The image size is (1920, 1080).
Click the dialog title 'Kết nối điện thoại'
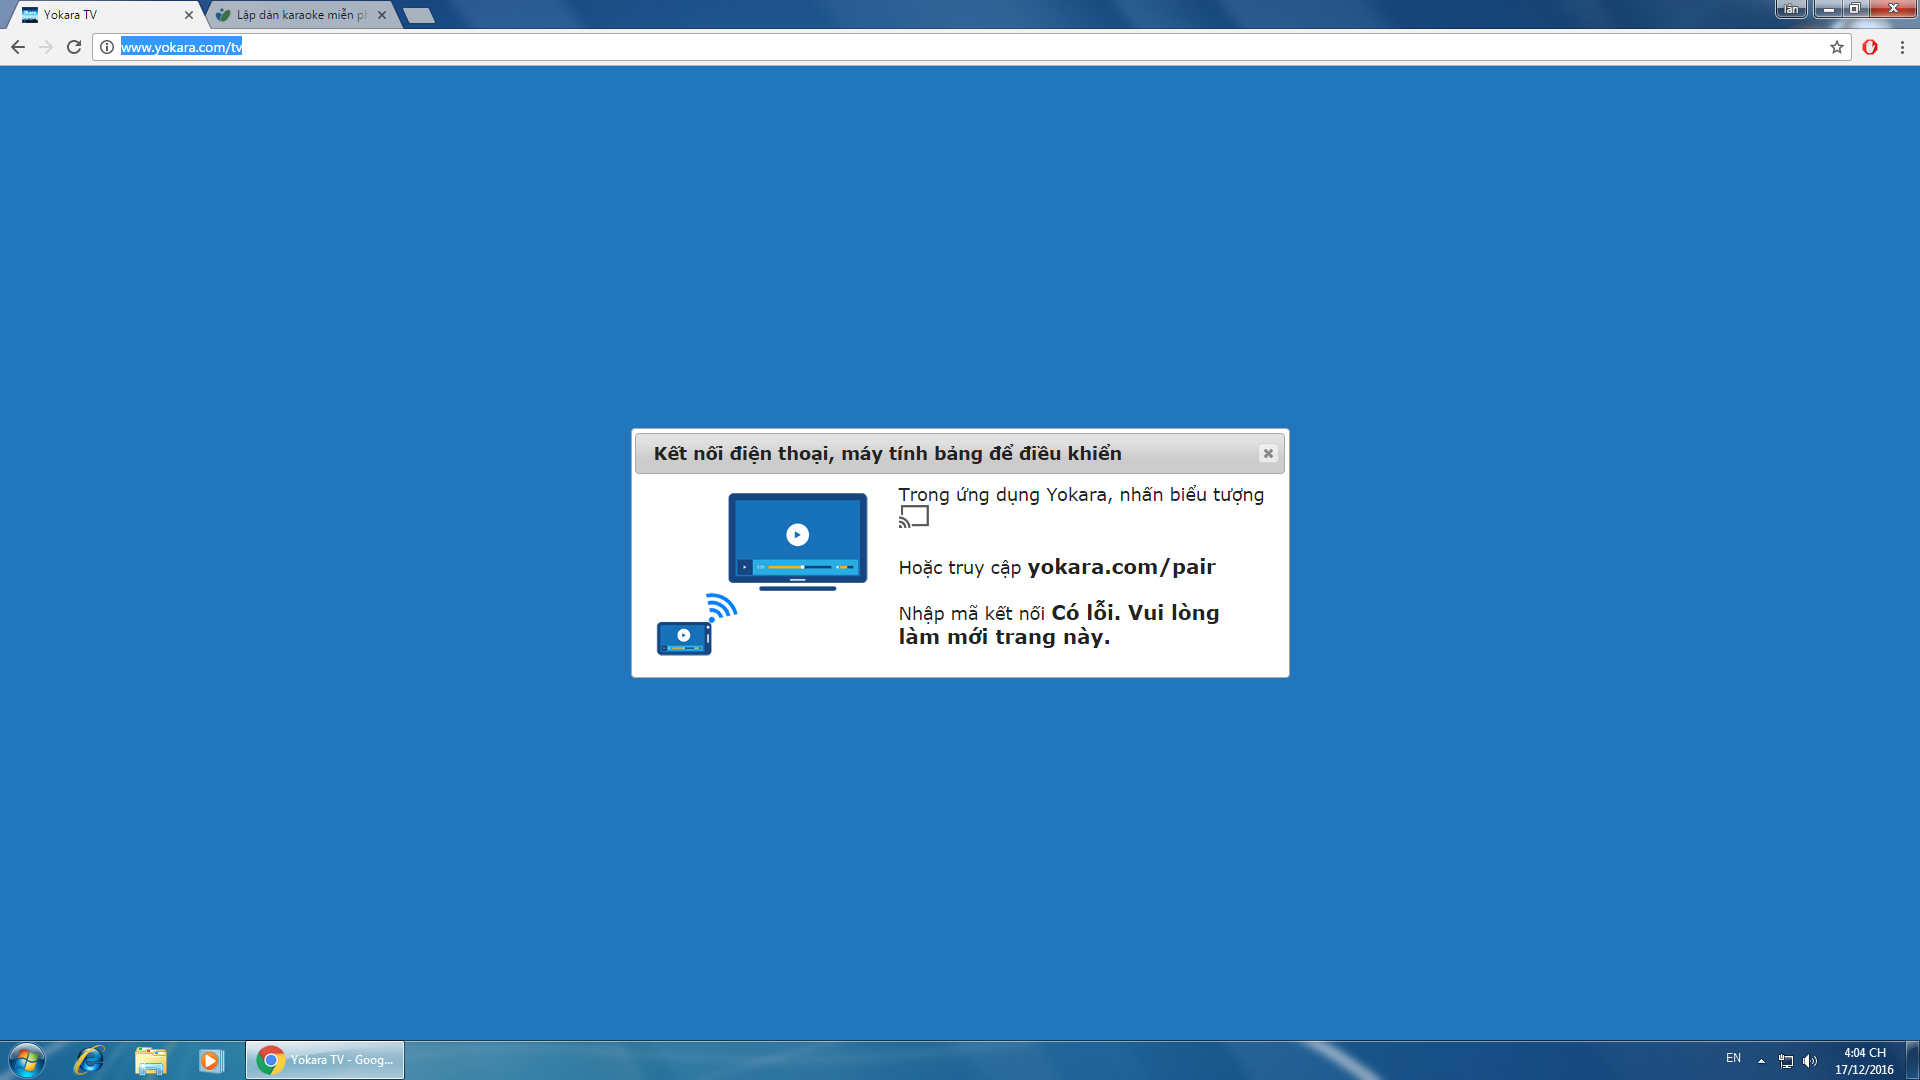point(887,454)
